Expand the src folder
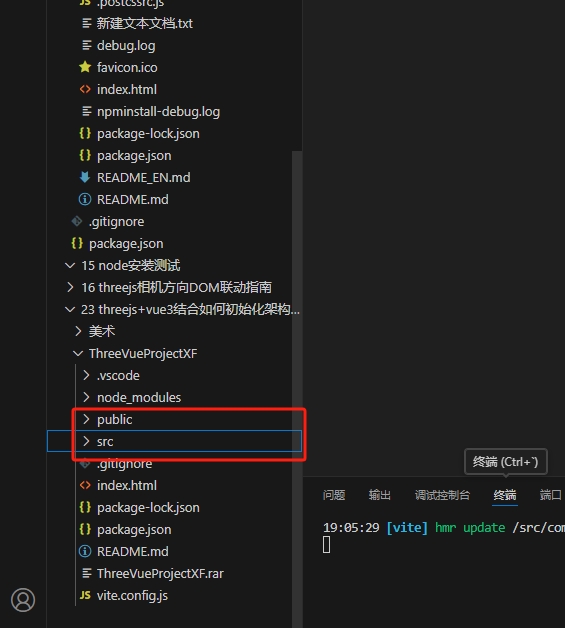The image size is (565, 628). pyautogui.click(x=86, y=441)
